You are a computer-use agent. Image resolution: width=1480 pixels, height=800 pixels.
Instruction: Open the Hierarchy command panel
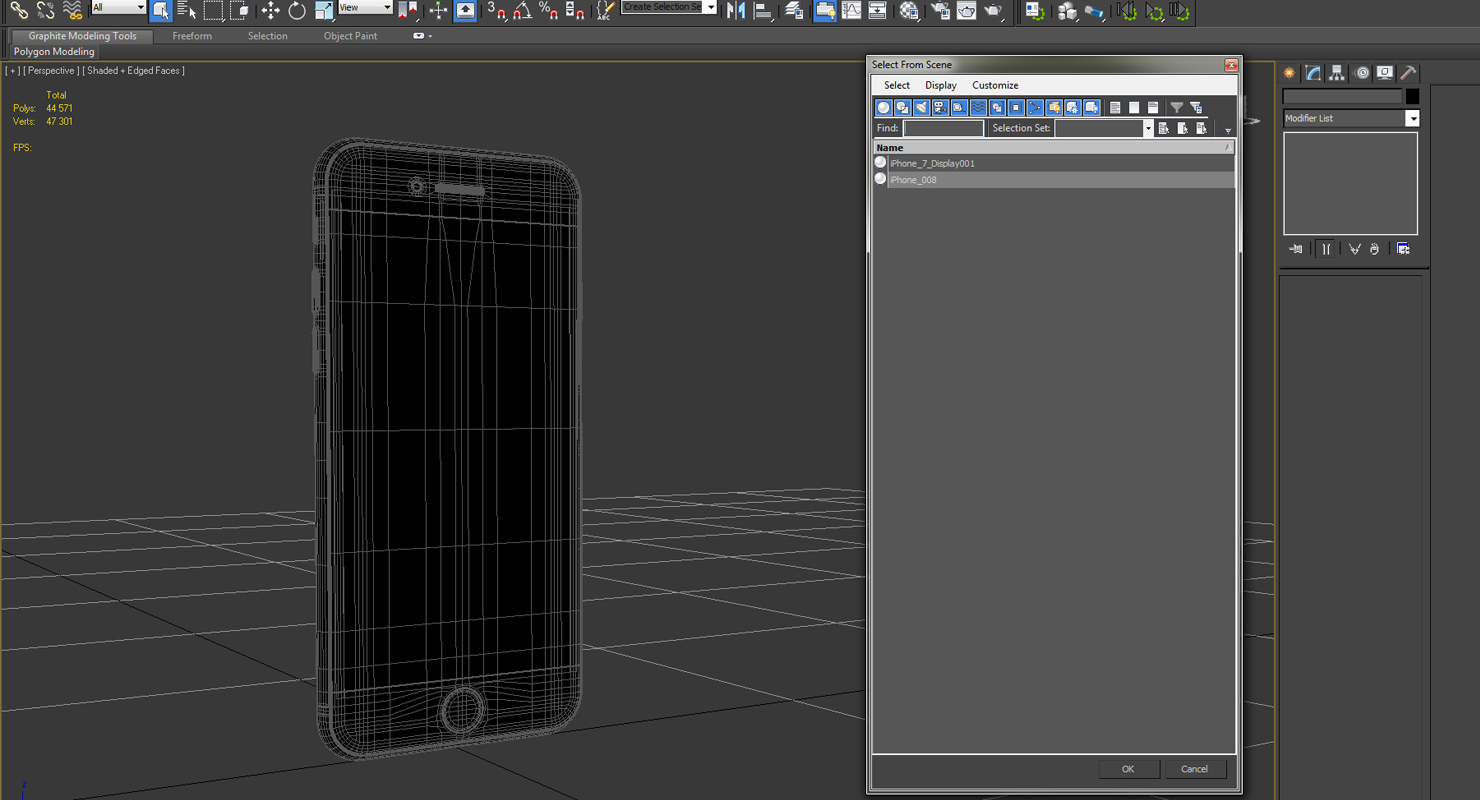tap(1337, 73)
